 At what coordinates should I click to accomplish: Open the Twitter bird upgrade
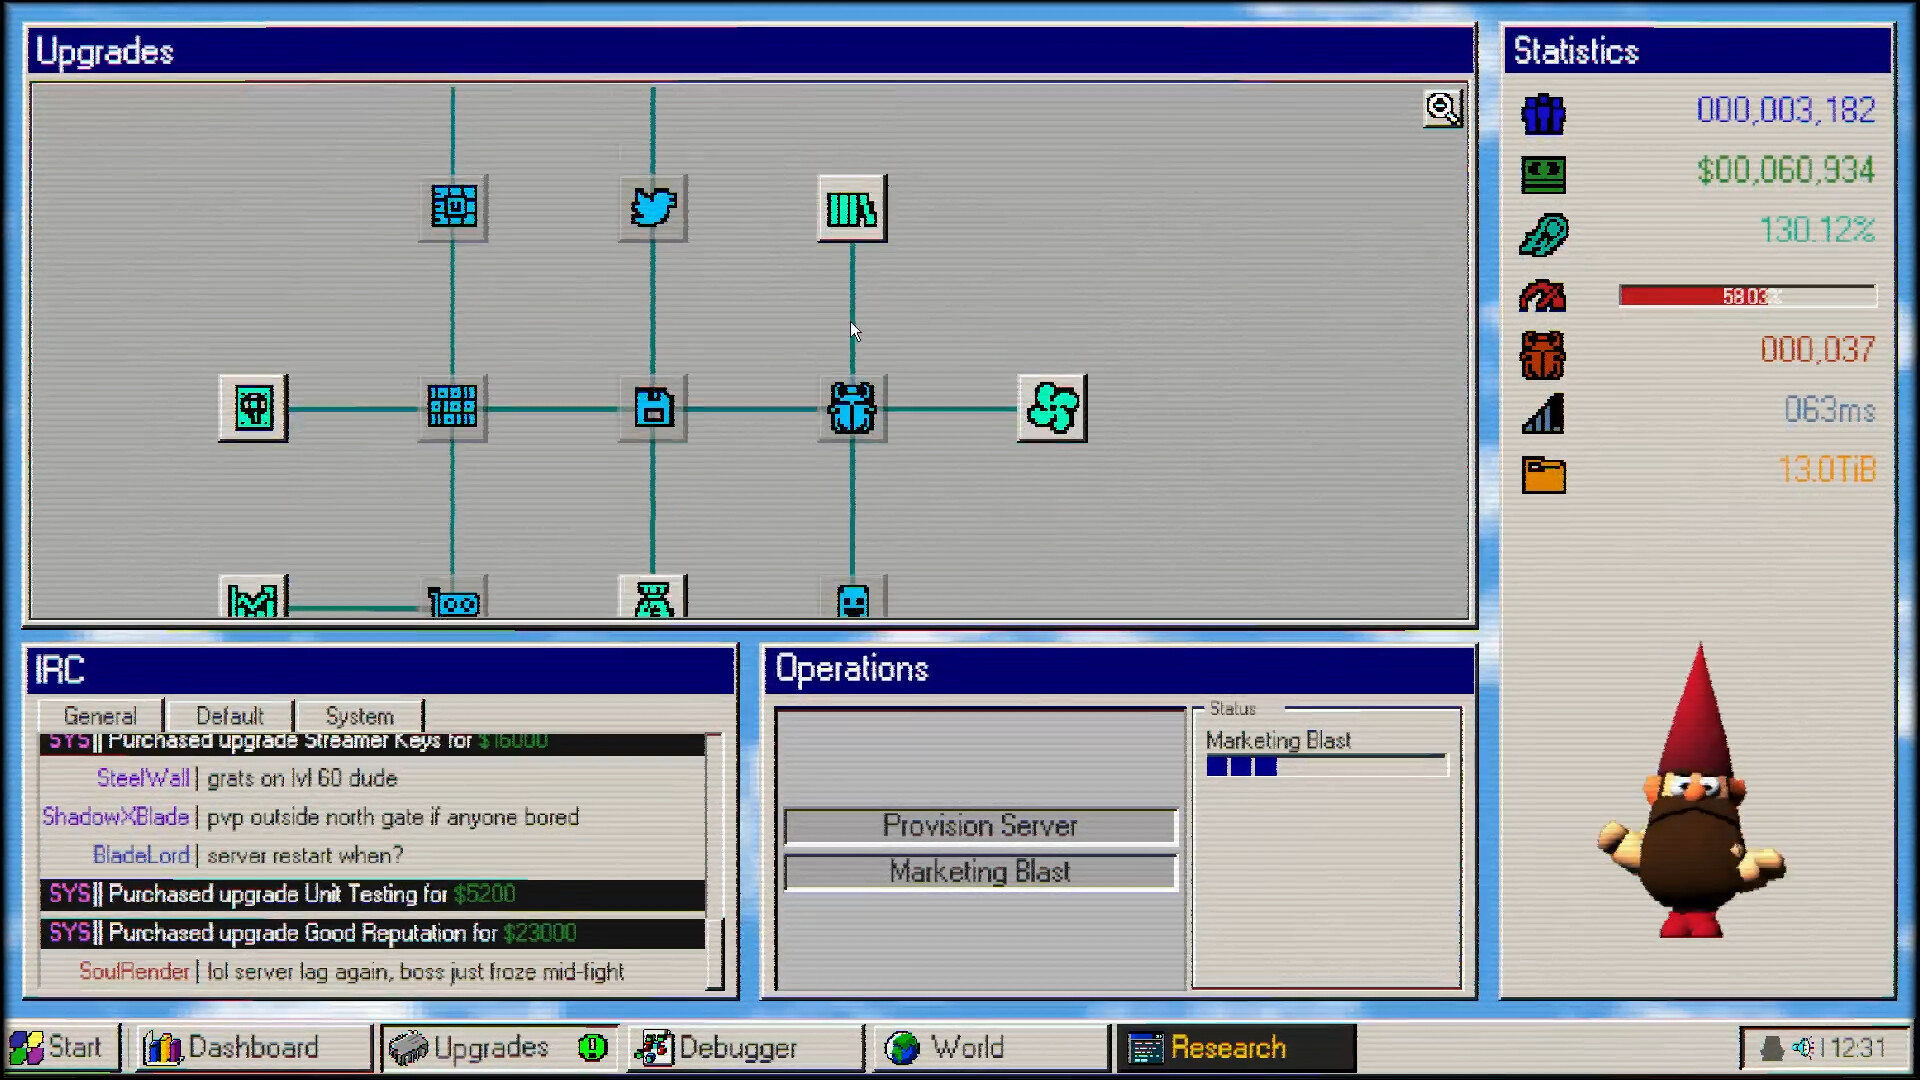pyautogui.click(x=653, y=208)
